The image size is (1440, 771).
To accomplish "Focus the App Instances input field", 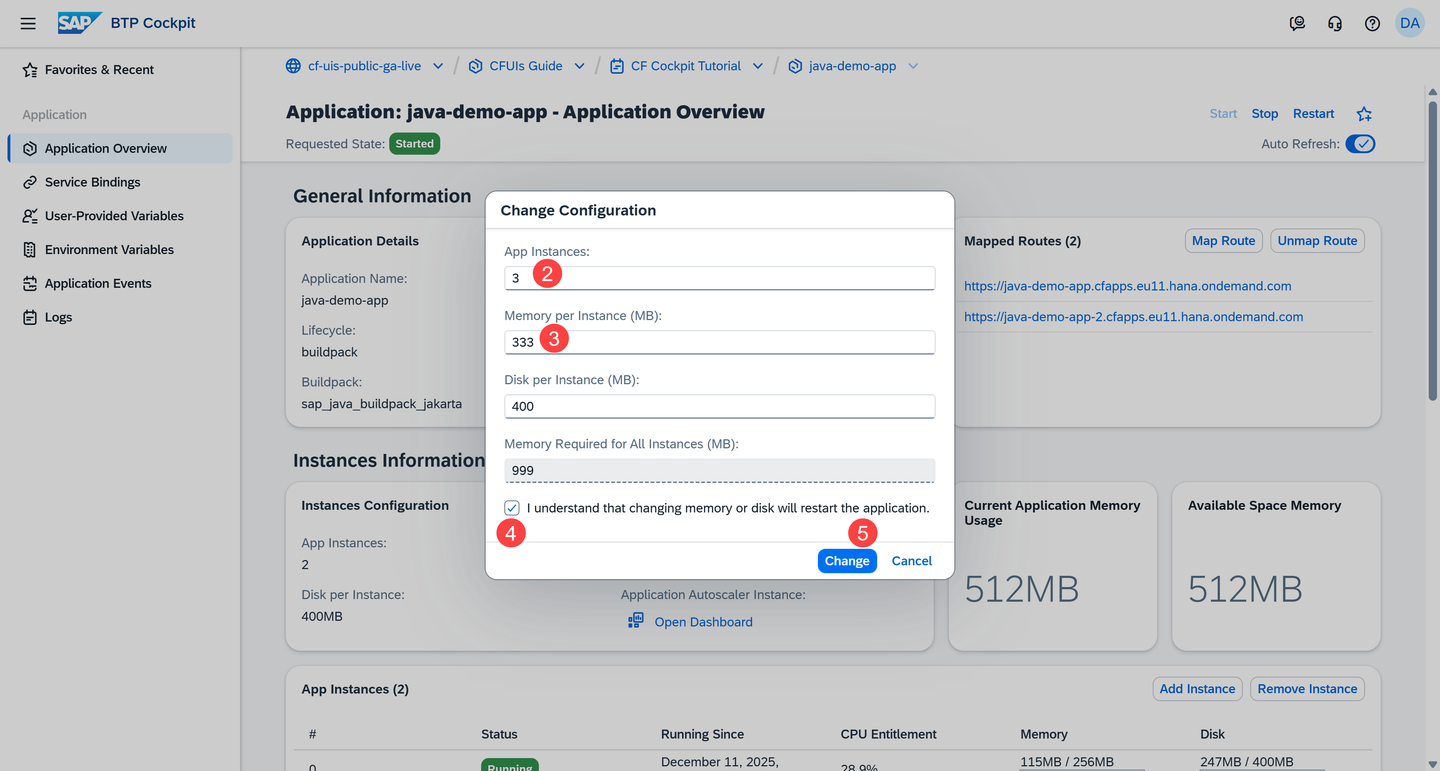I will tap(720, 278).
